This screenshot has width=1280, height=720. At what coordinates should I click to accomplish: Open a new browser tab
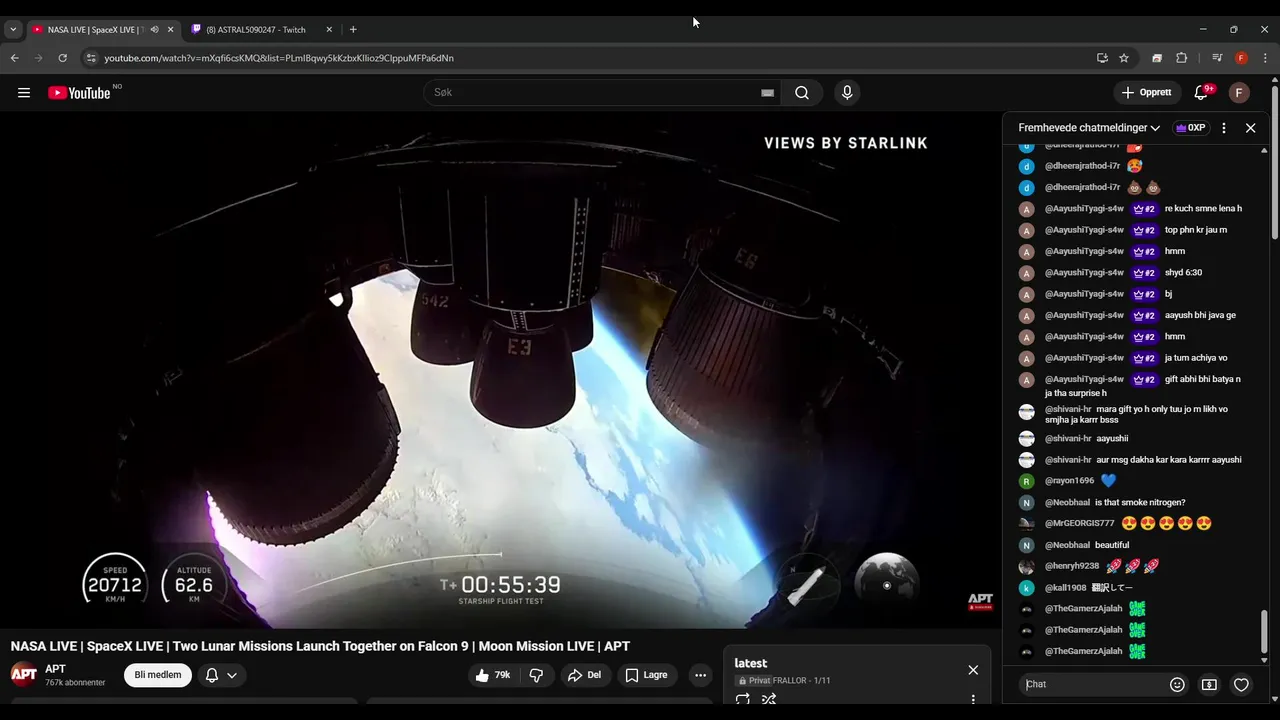tap(353, 30)
